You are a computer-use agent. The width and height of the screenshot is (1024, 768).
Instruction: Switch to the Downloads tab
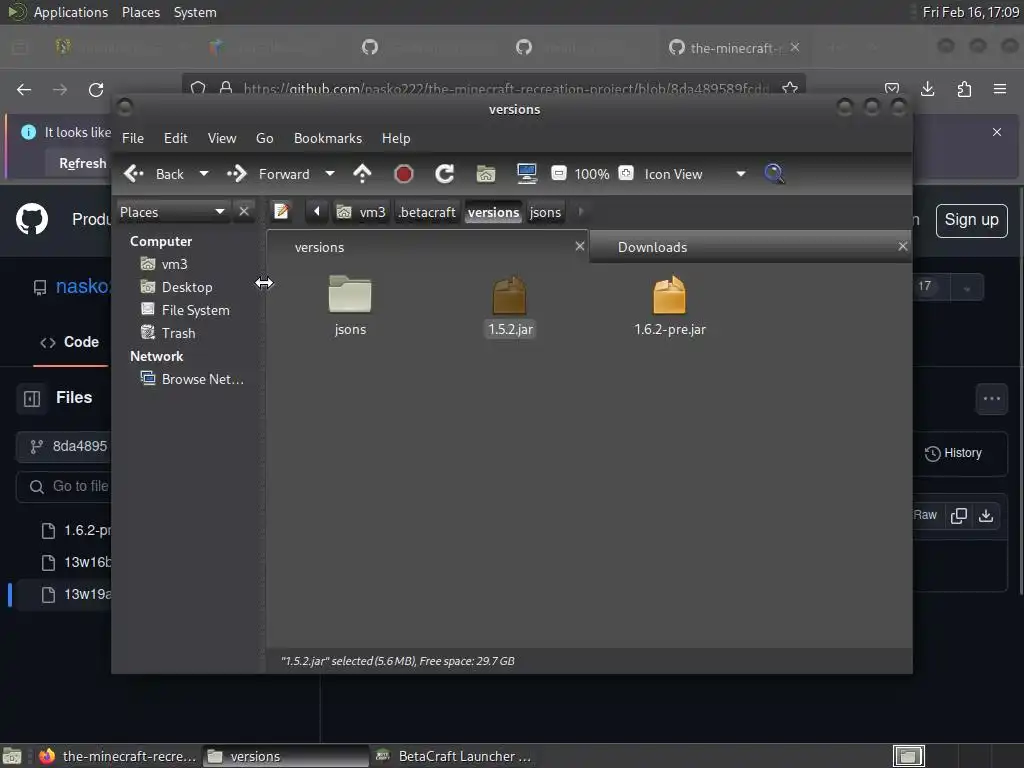coord(652,247)
